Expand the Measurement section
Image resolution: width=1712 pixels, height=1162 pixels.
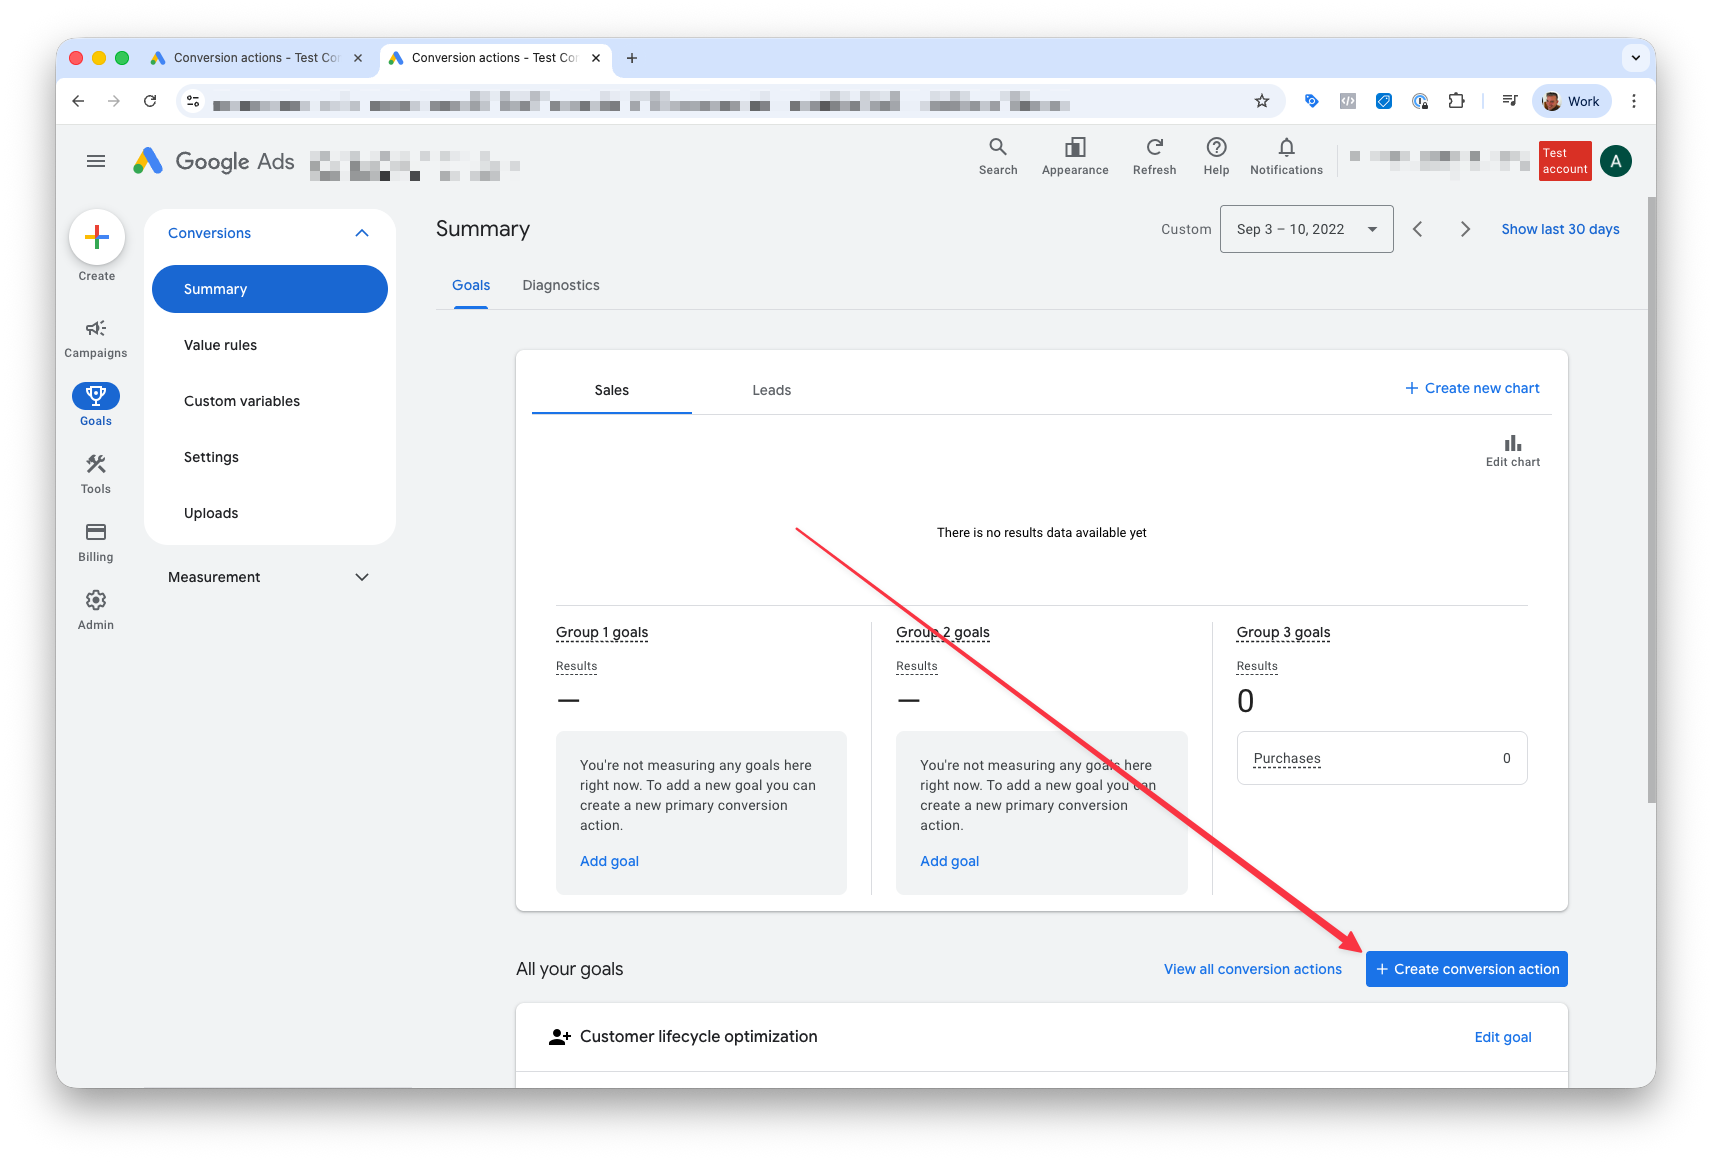362,577
